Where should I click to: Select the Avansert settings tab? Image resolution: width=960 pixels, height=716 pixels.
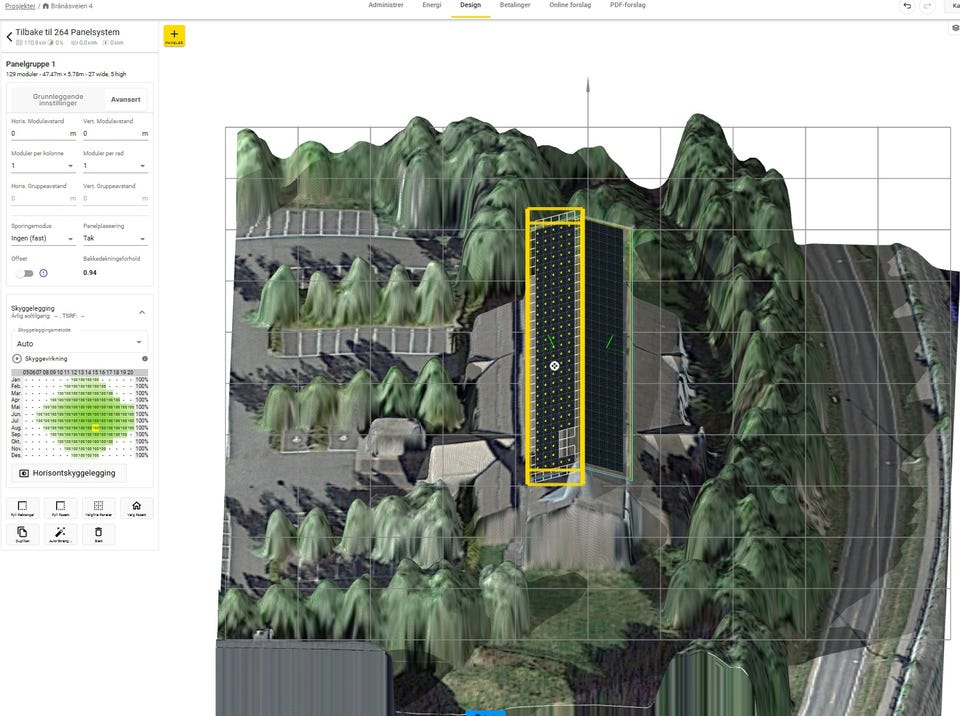(125, 99)
